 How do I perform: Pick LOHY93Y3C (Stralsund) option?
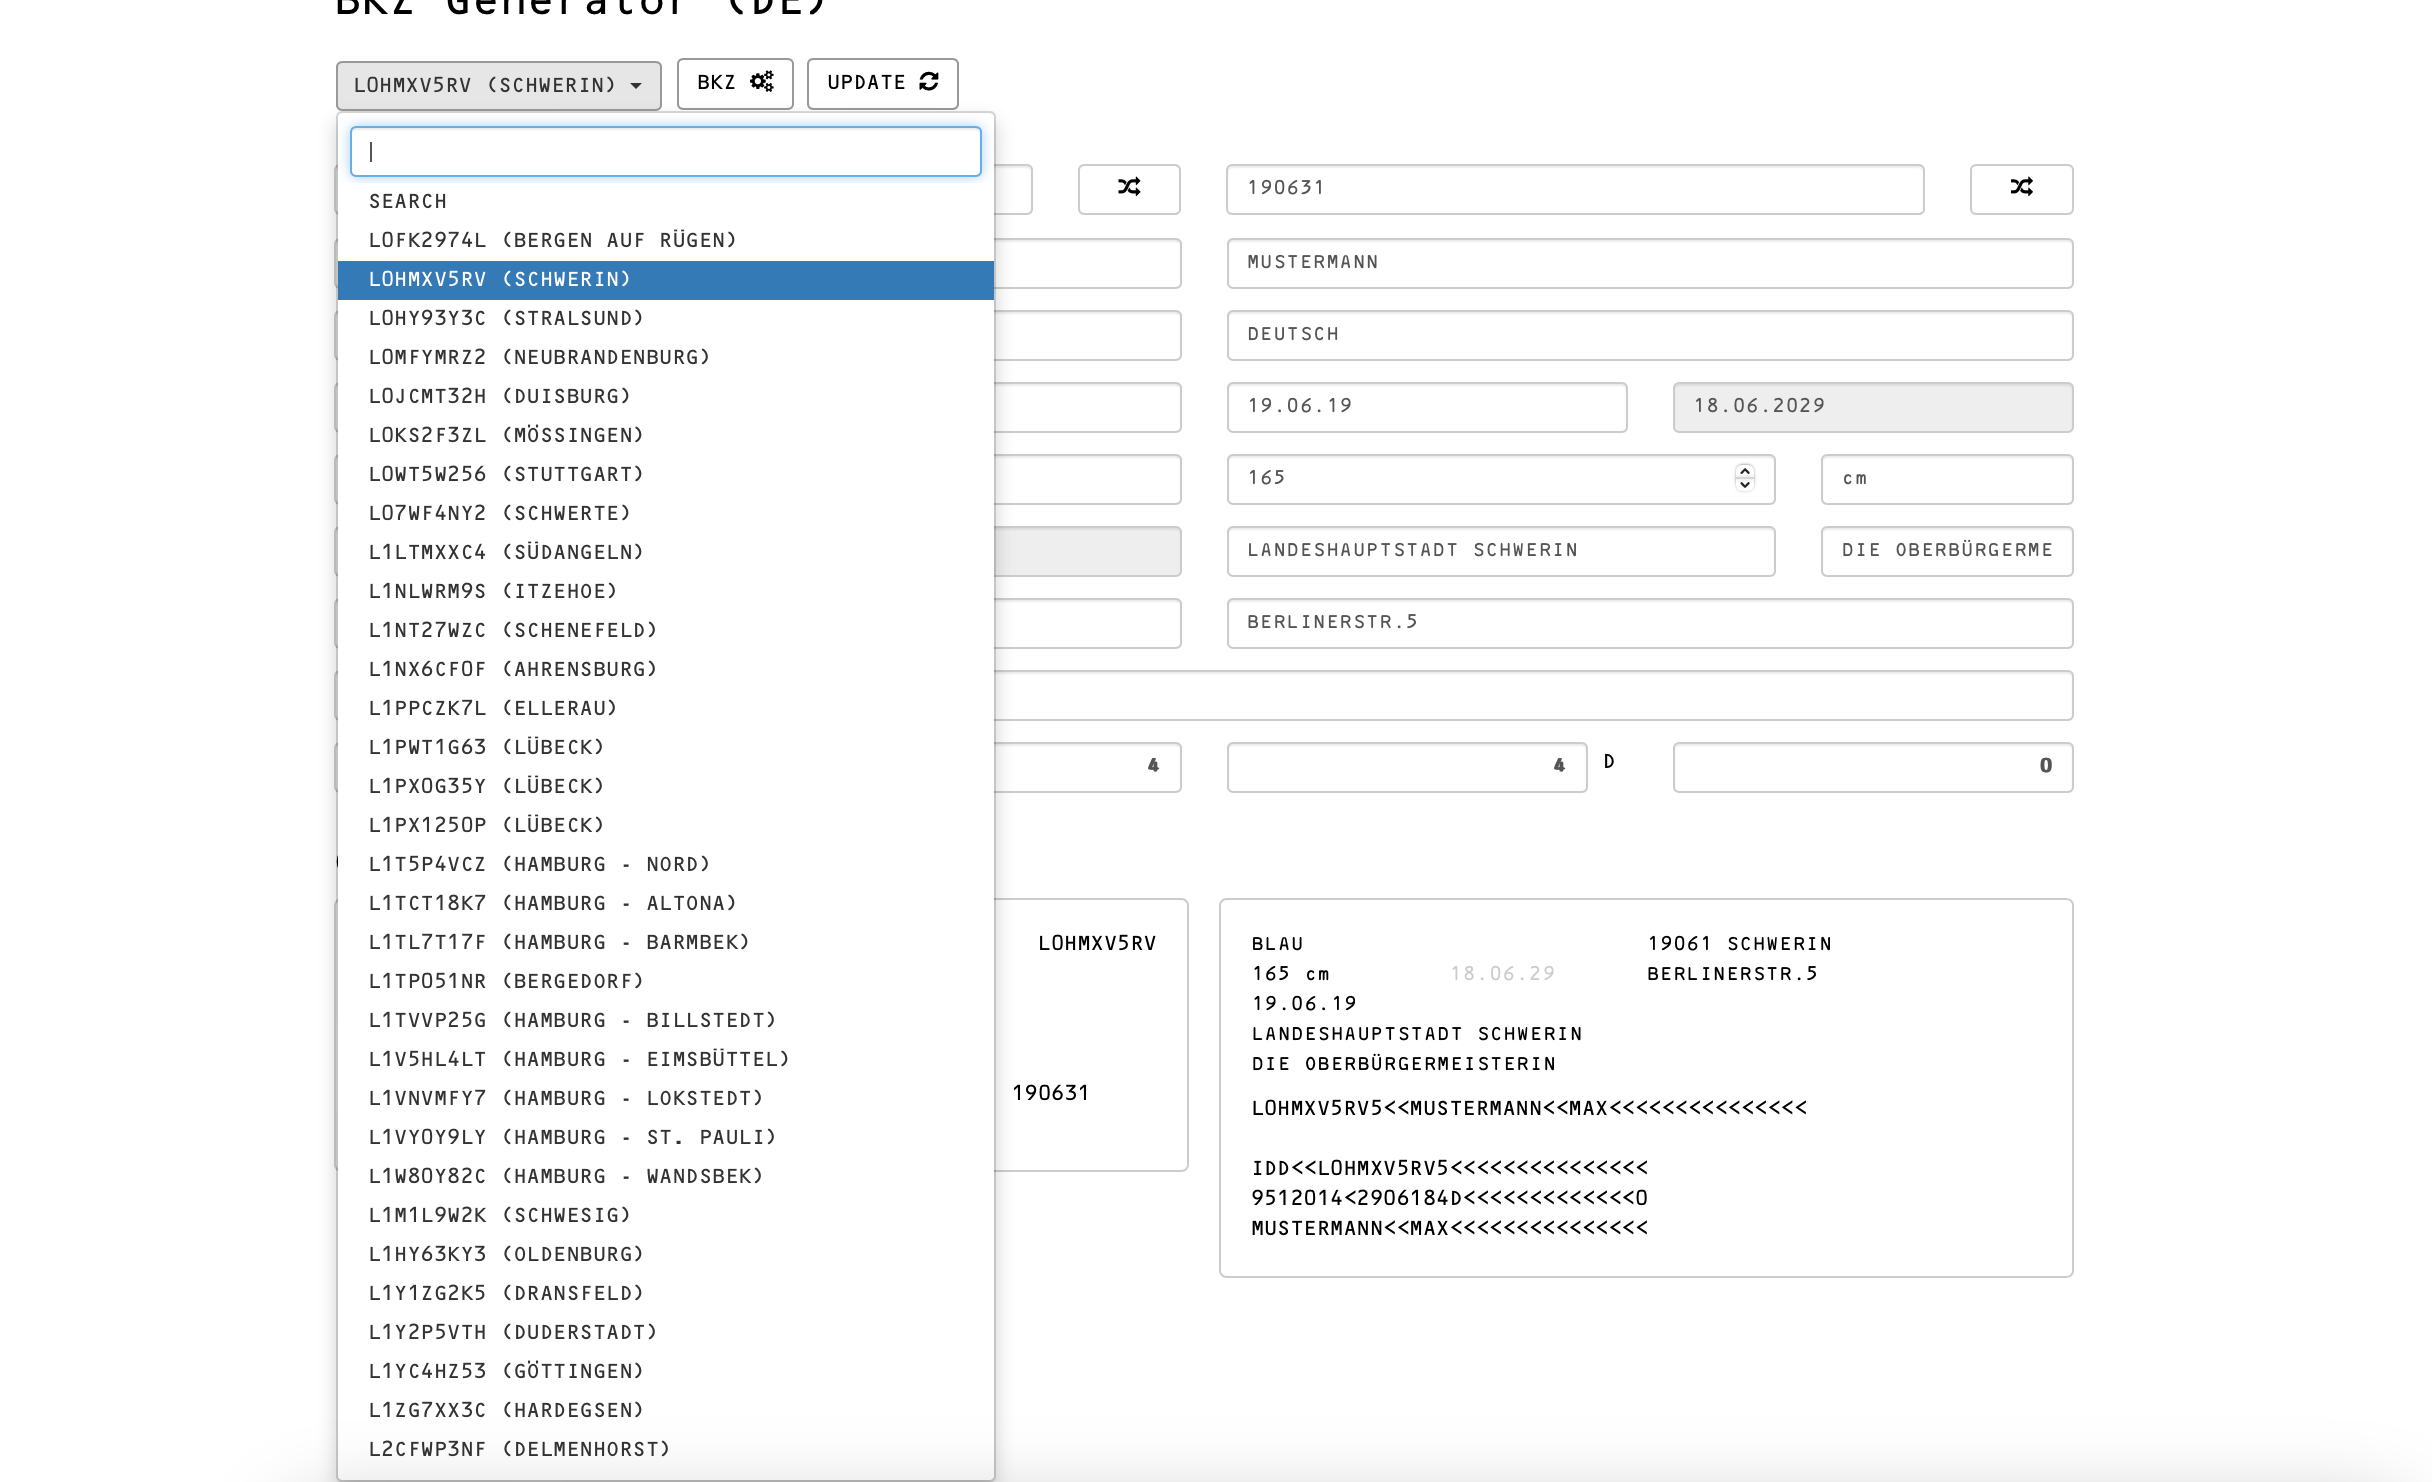tap(665, 318)
